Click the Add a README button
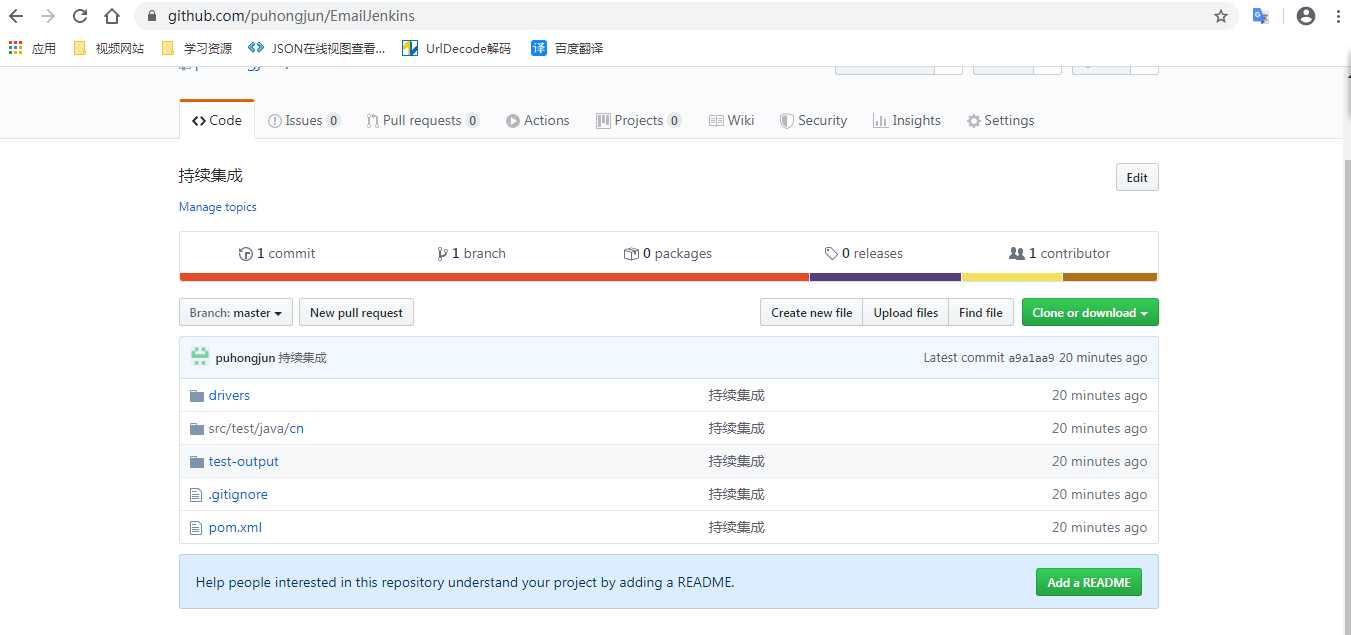Viewport: 1351px width, 635px height. pyautogui.click(x=1088, y=582)
